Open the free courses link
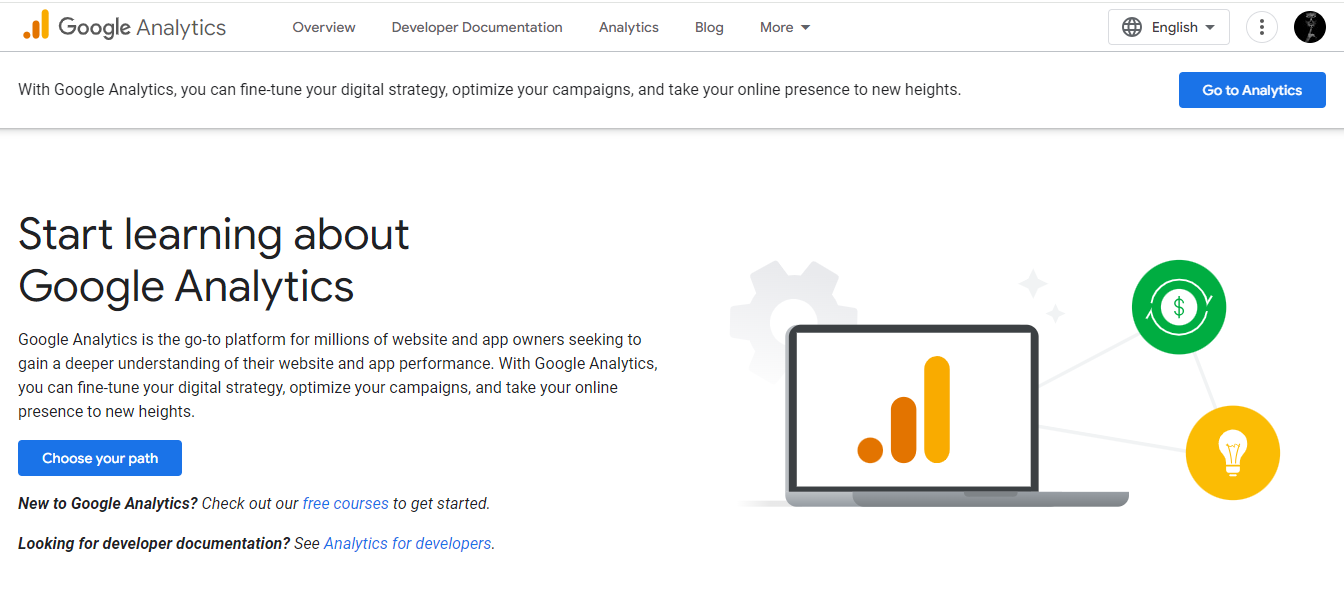Screen dimensions: 1344x616 pos(345,503)
